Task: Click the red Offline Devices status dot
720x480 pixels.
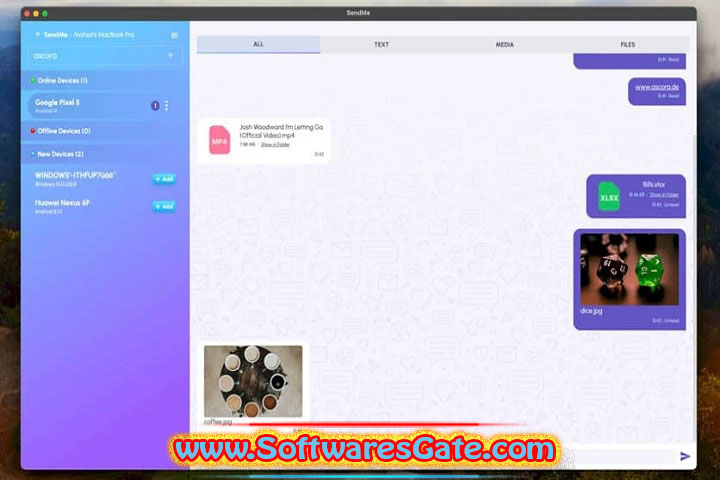Action: 33,131
